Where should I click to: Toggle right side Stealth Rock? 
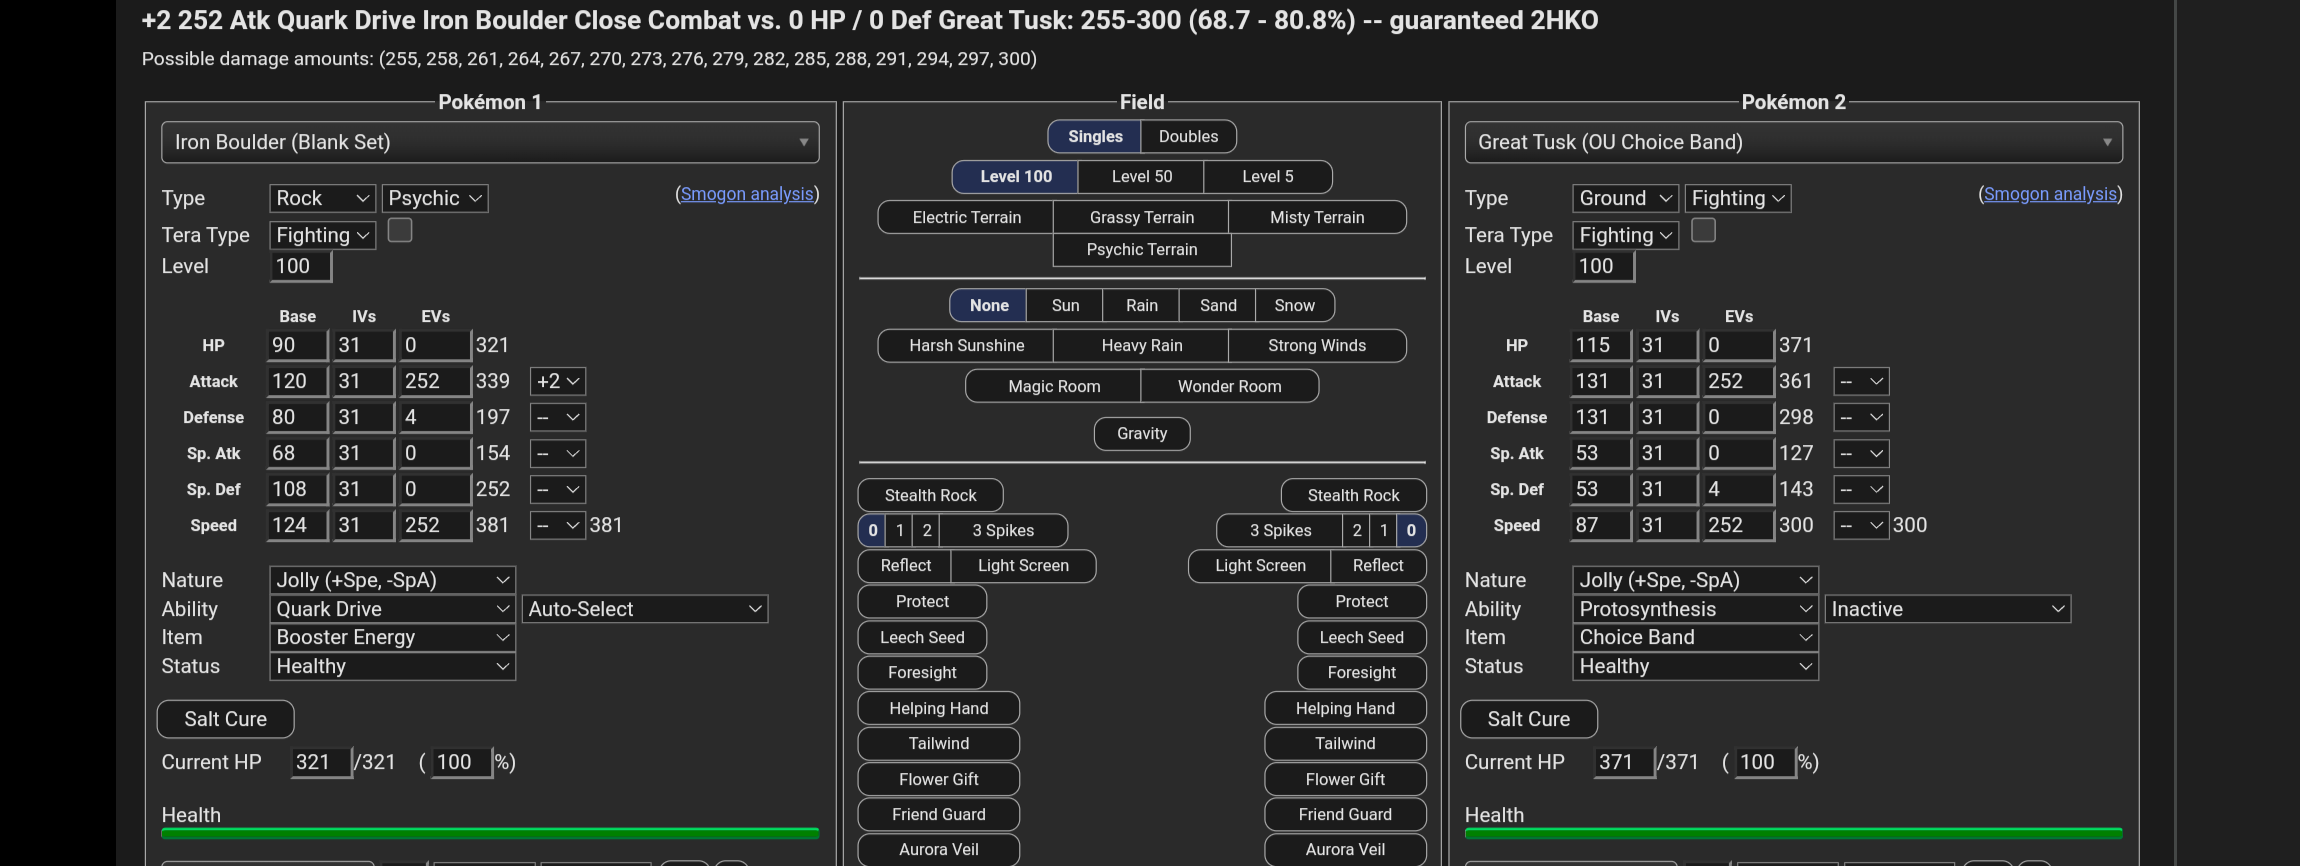(x=1353, y=495)
